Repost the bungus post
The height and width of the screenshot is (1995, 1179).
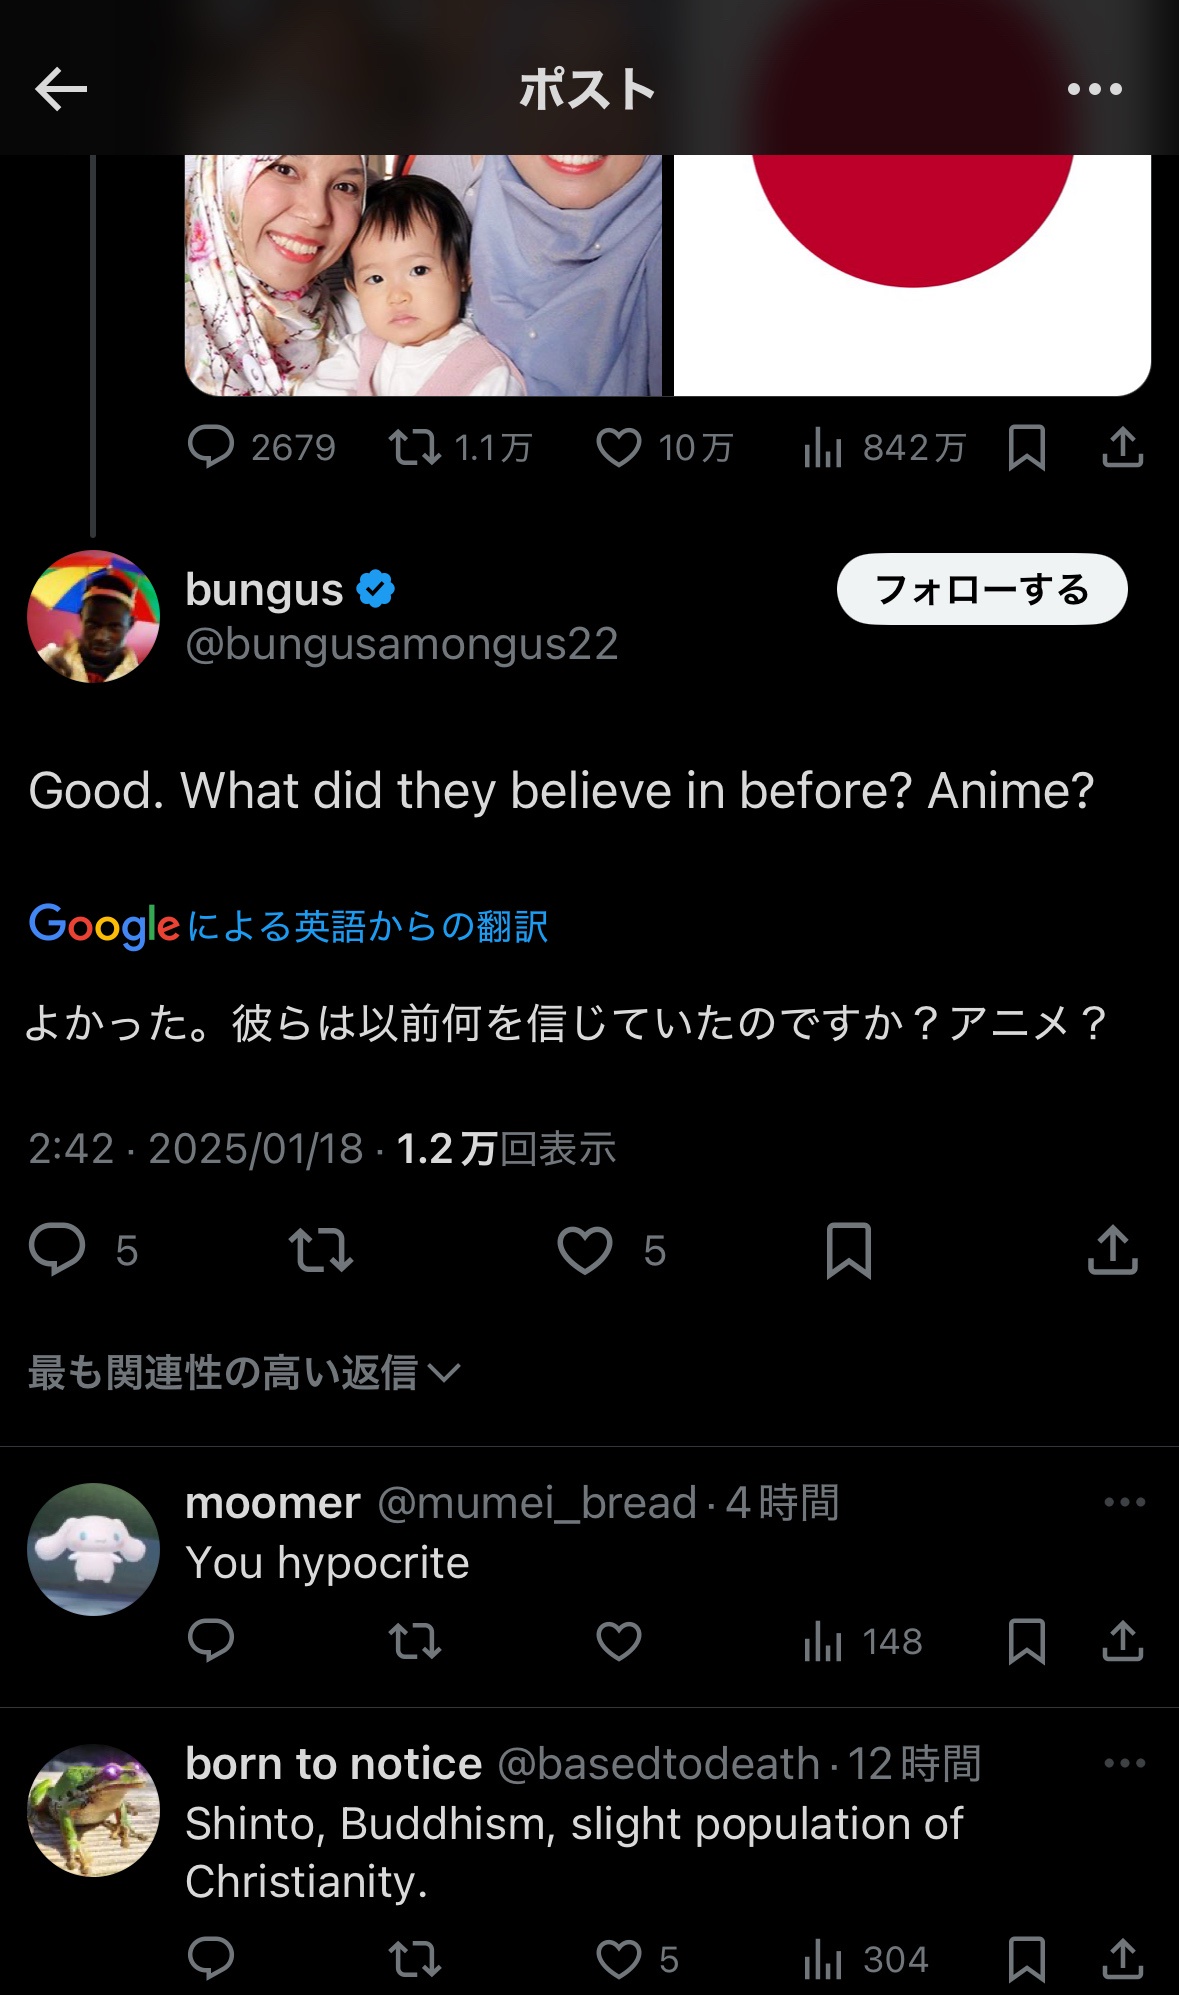(x=320, y=1250)
